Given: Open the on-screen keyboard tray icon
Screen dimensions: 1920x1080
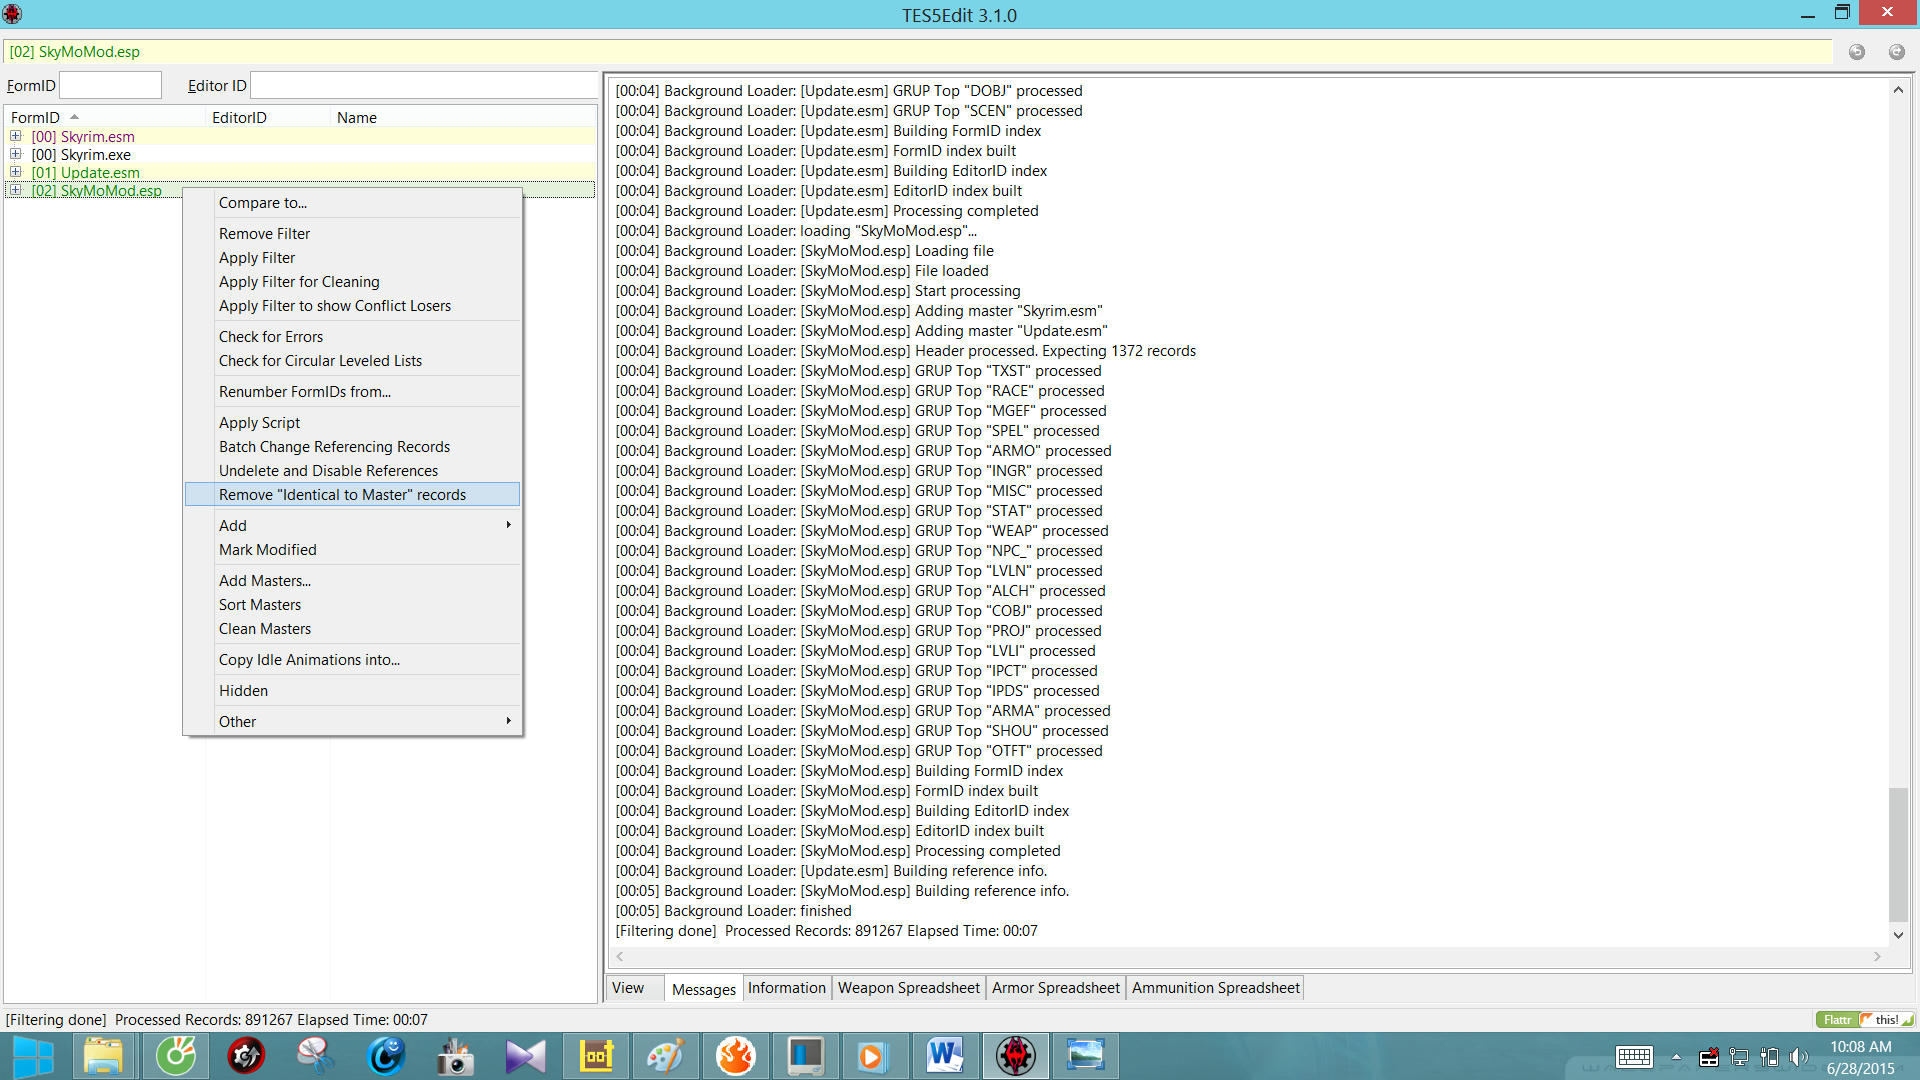Looking at the screenshot, I should click(1634, 1057).
